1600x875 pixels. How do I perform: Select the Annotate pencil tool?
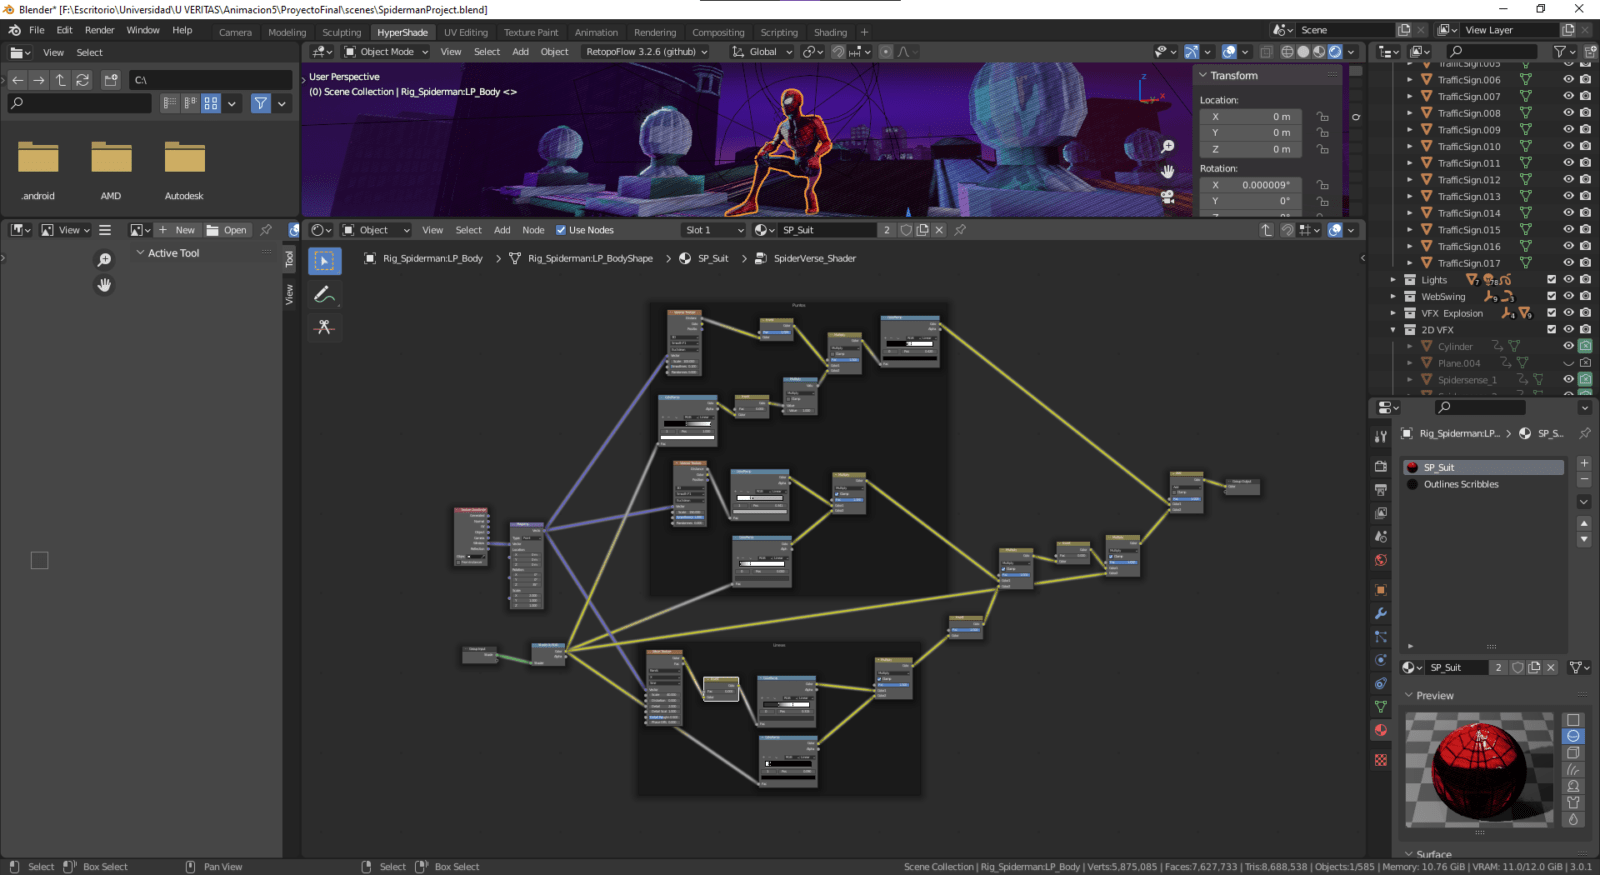[x=324, y=294]
